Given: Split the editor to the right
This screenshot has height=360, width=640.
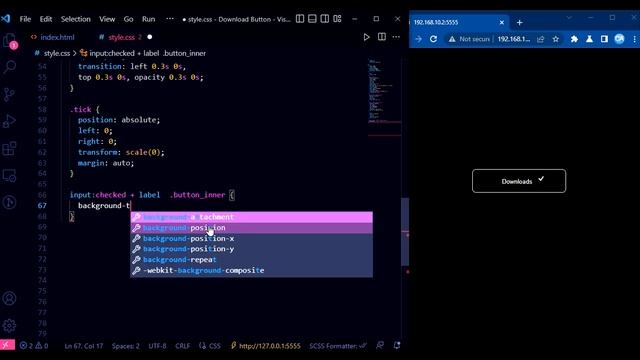Looking at the screenshot, I should pos(382,37).
